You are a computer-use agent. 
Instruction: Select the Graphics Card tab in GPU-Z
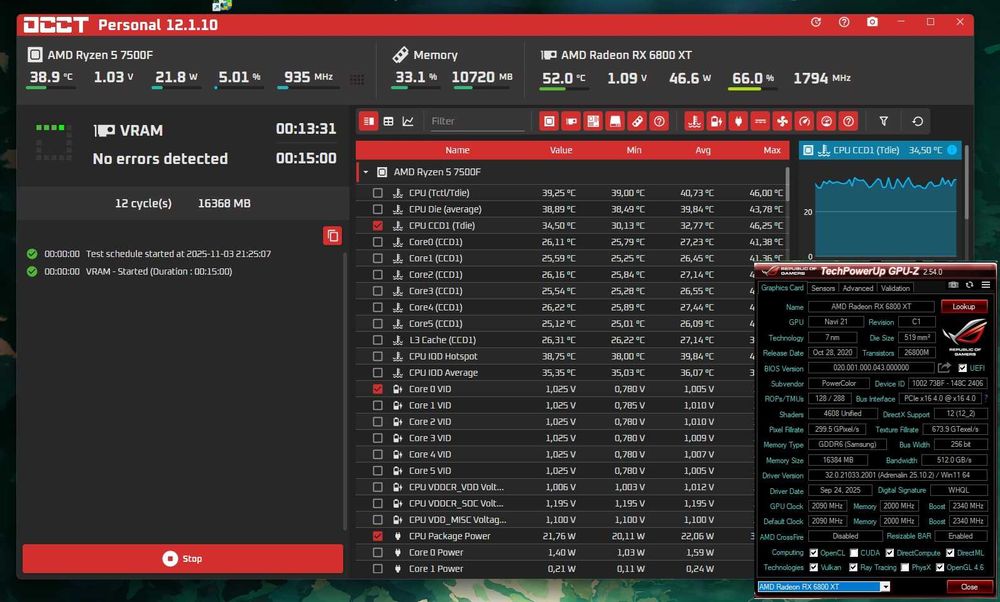[782, 288]
